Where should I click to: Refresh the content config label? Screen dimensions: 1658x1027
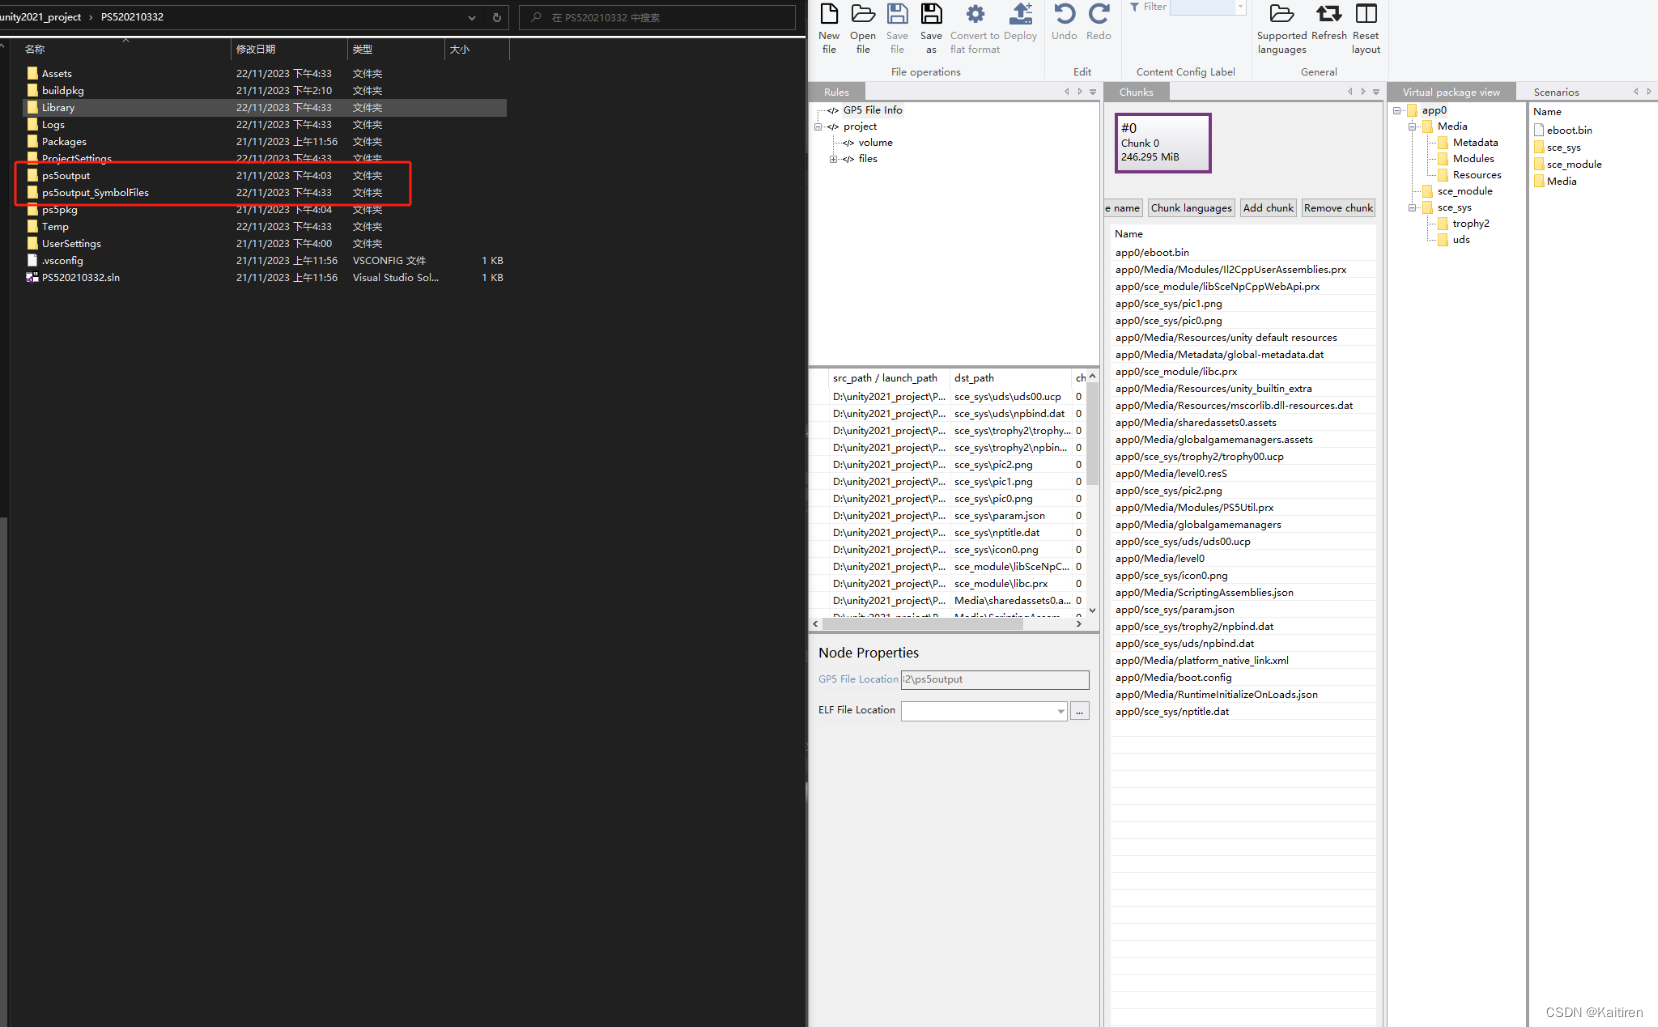point(1328,27)
